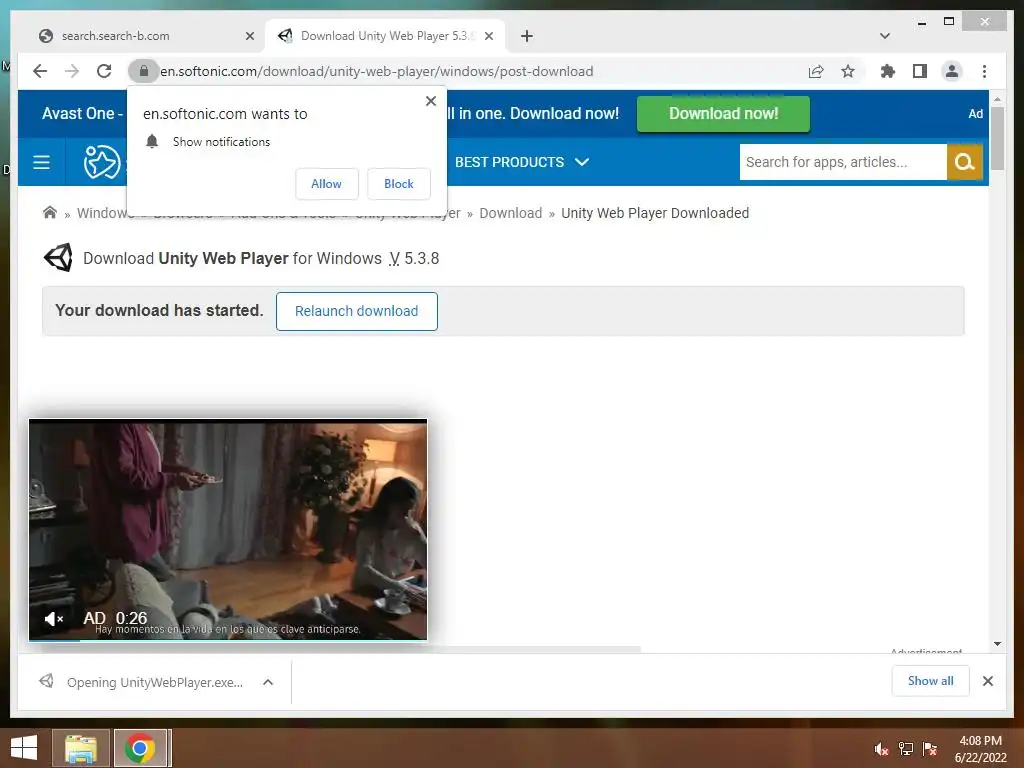The width and height of the screenshot is (1024, 768).
Task: Click the network tray icon
Action: pos(906,749)
